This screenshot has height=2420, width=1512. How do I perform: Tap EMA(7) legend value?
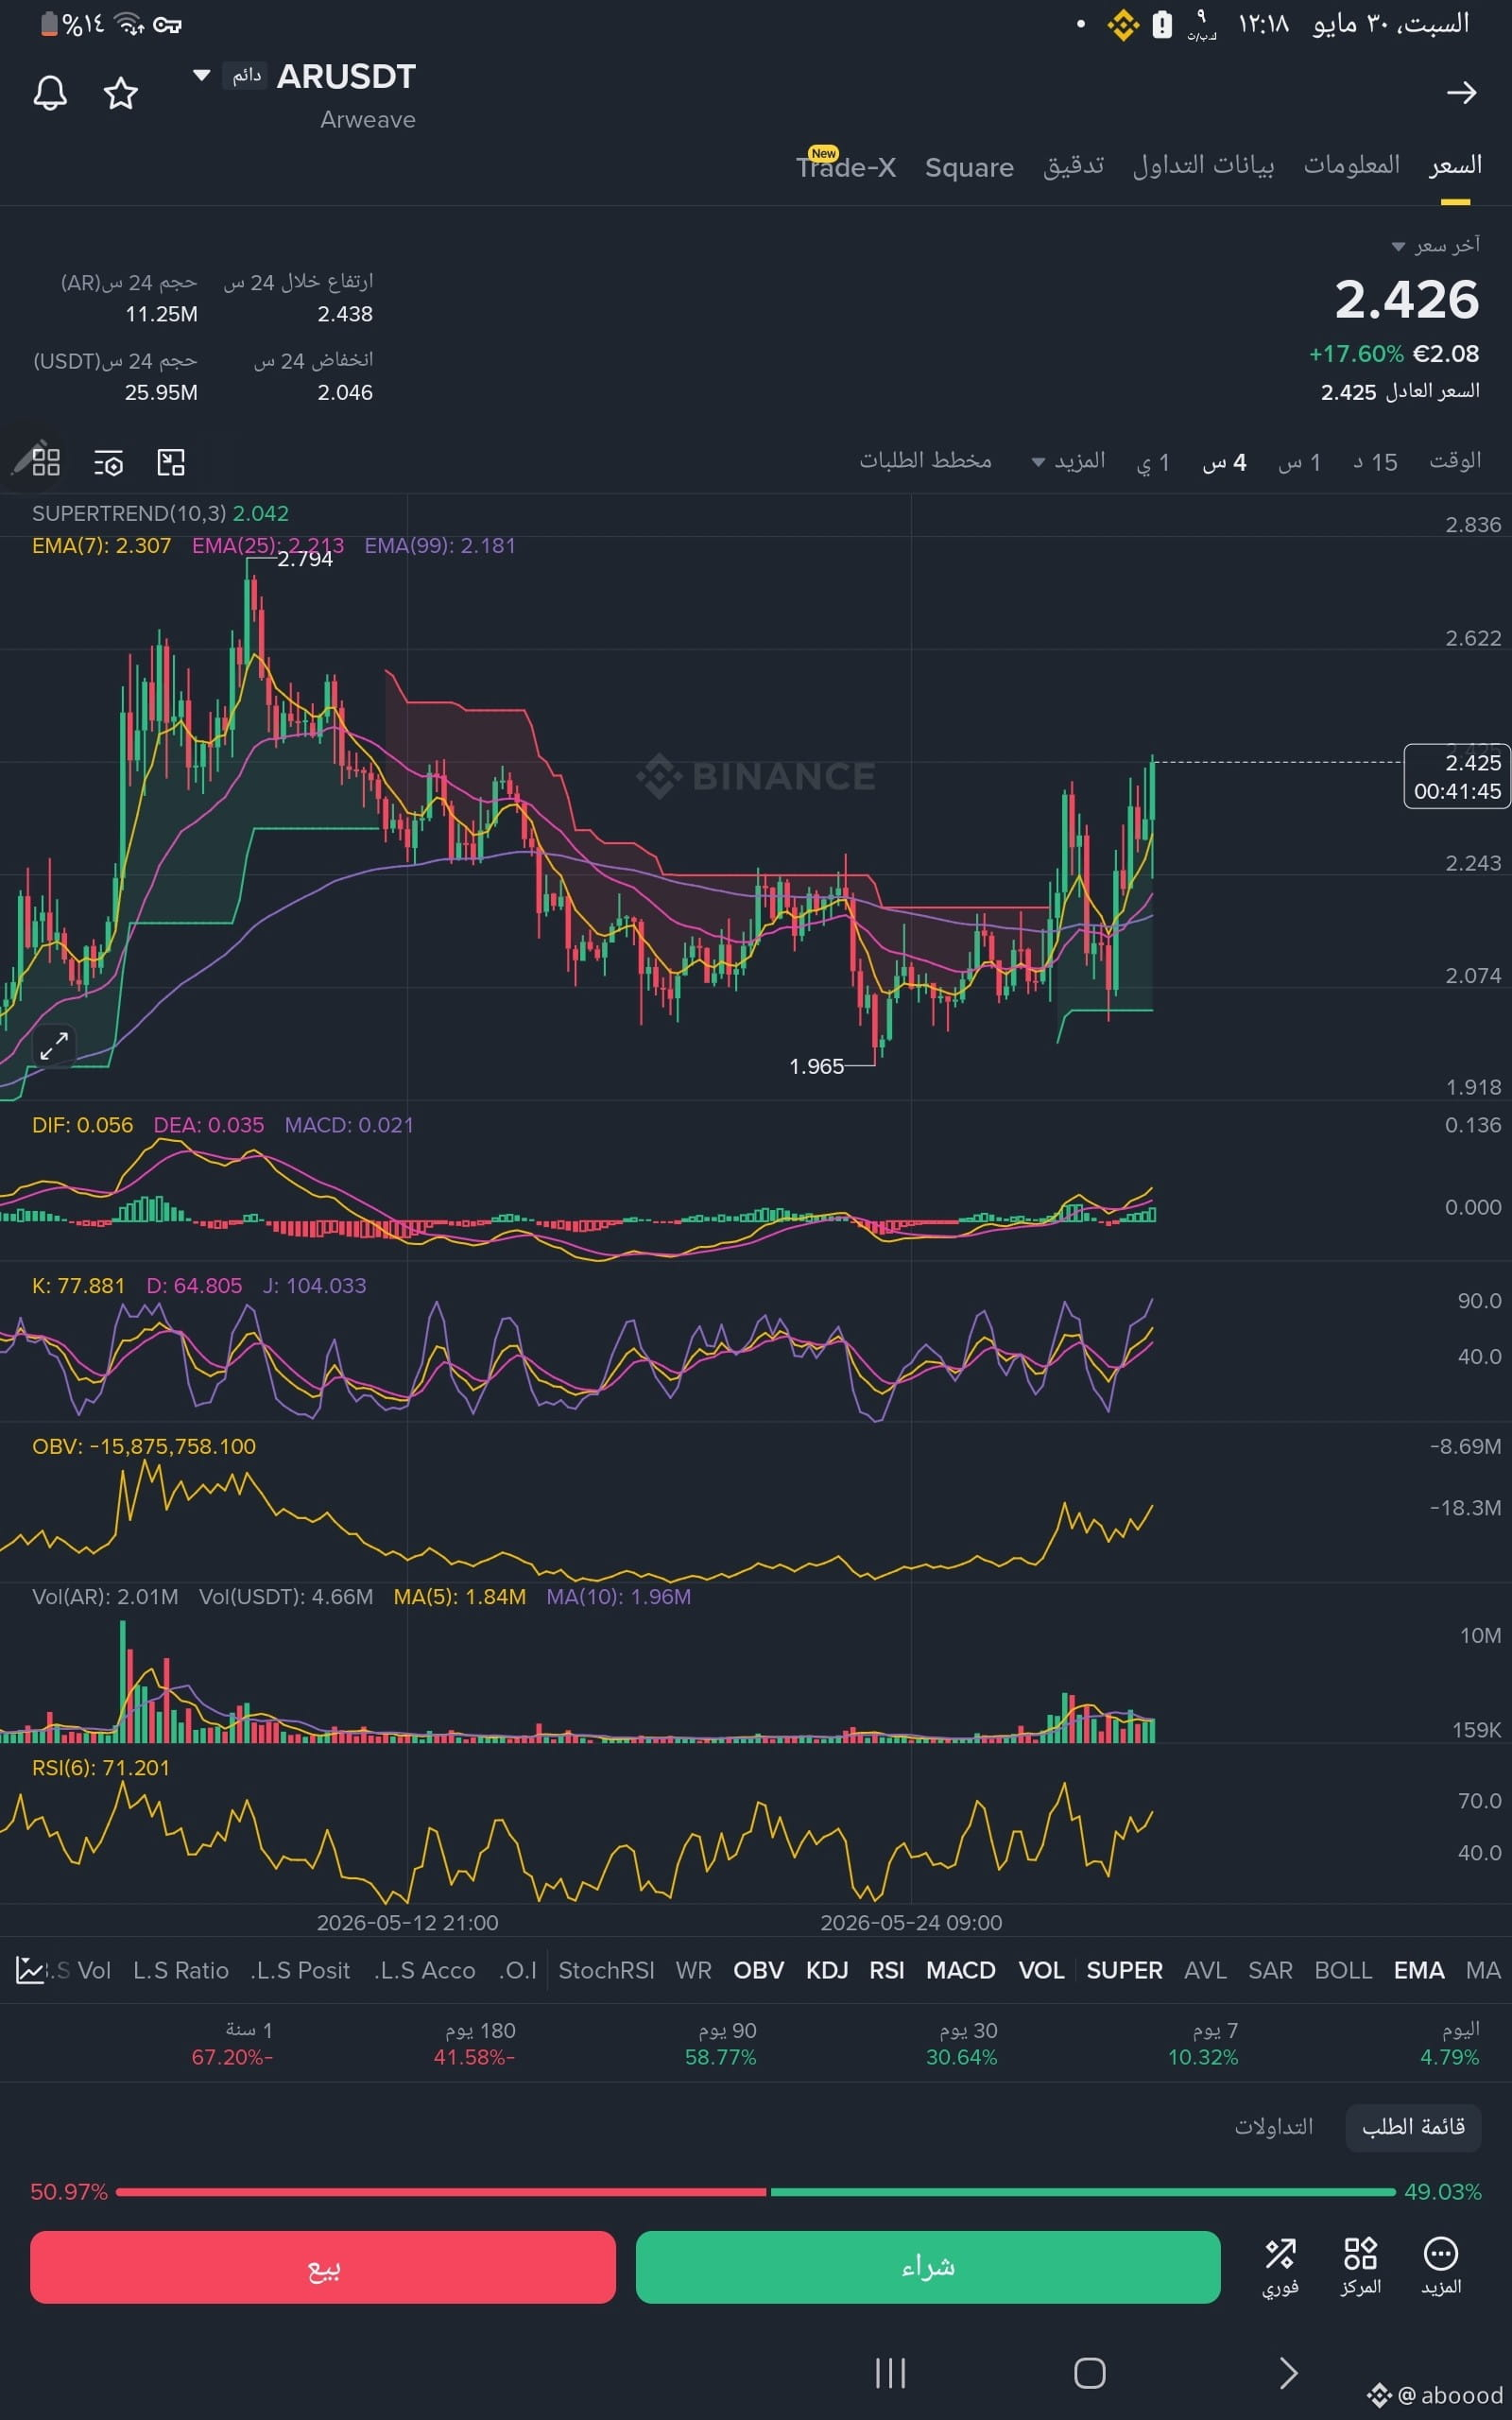(x=101, y=545)
